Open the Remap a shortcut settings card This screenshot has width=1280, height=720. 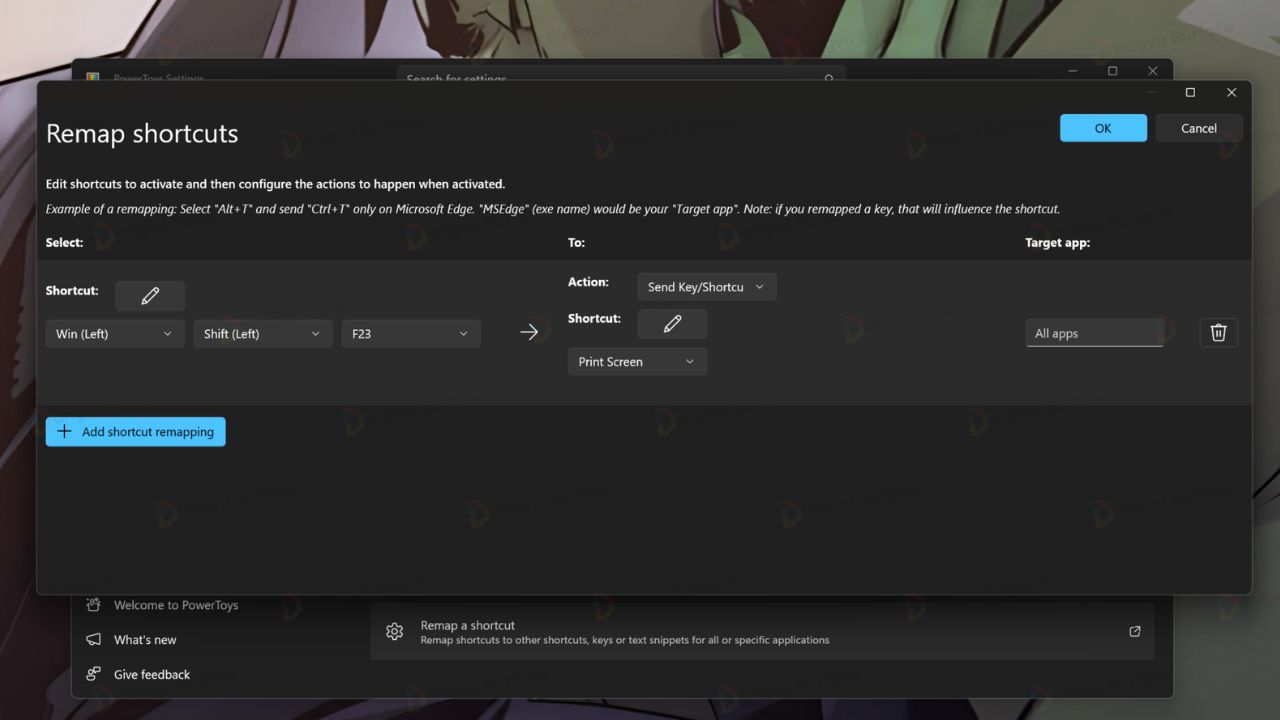pos(762,632)
